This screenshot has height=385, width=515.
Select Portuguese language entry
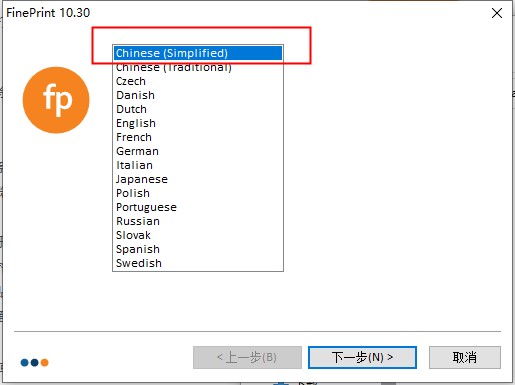coord(198,207)
